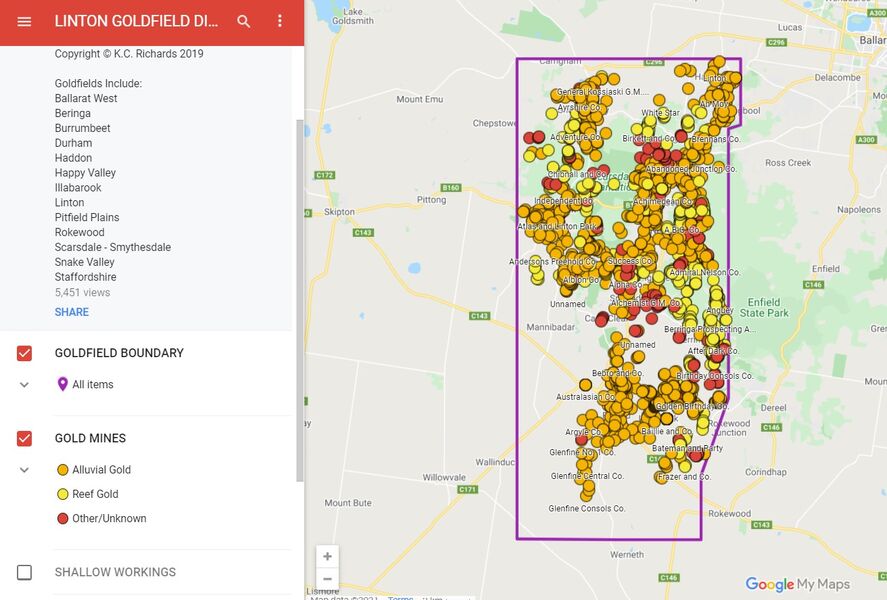Select All items in Goldfield Boundary
The width and height of the screenshot is (887, 600).
pos(93,385)
